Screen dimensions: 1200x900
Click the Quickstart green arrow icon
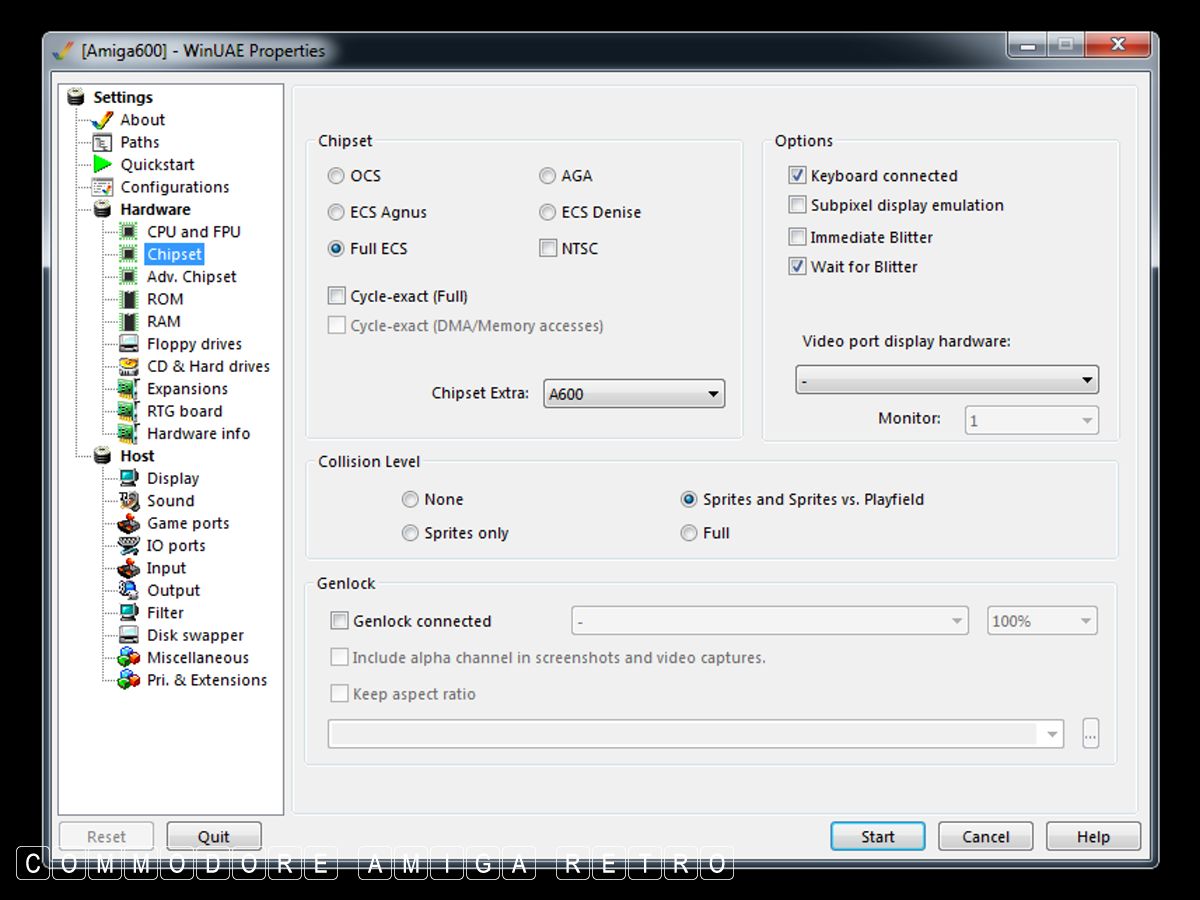click(x=103, y=164)
